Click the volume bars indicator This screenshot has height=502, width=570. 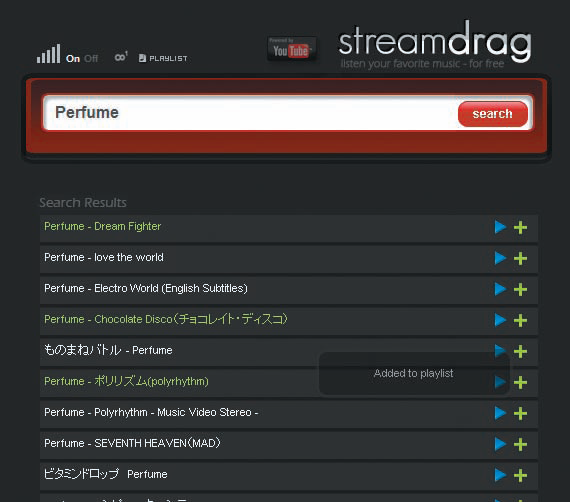48,54
